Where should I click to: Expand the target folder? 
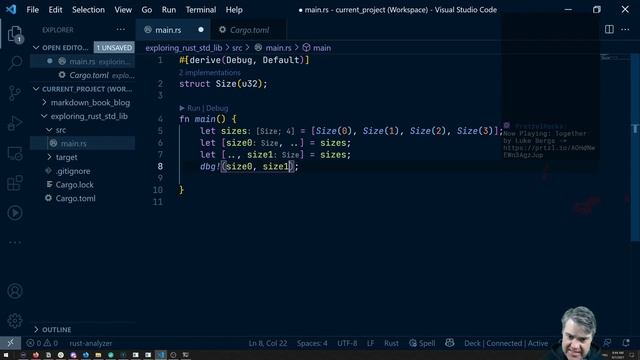pos(66,157)
